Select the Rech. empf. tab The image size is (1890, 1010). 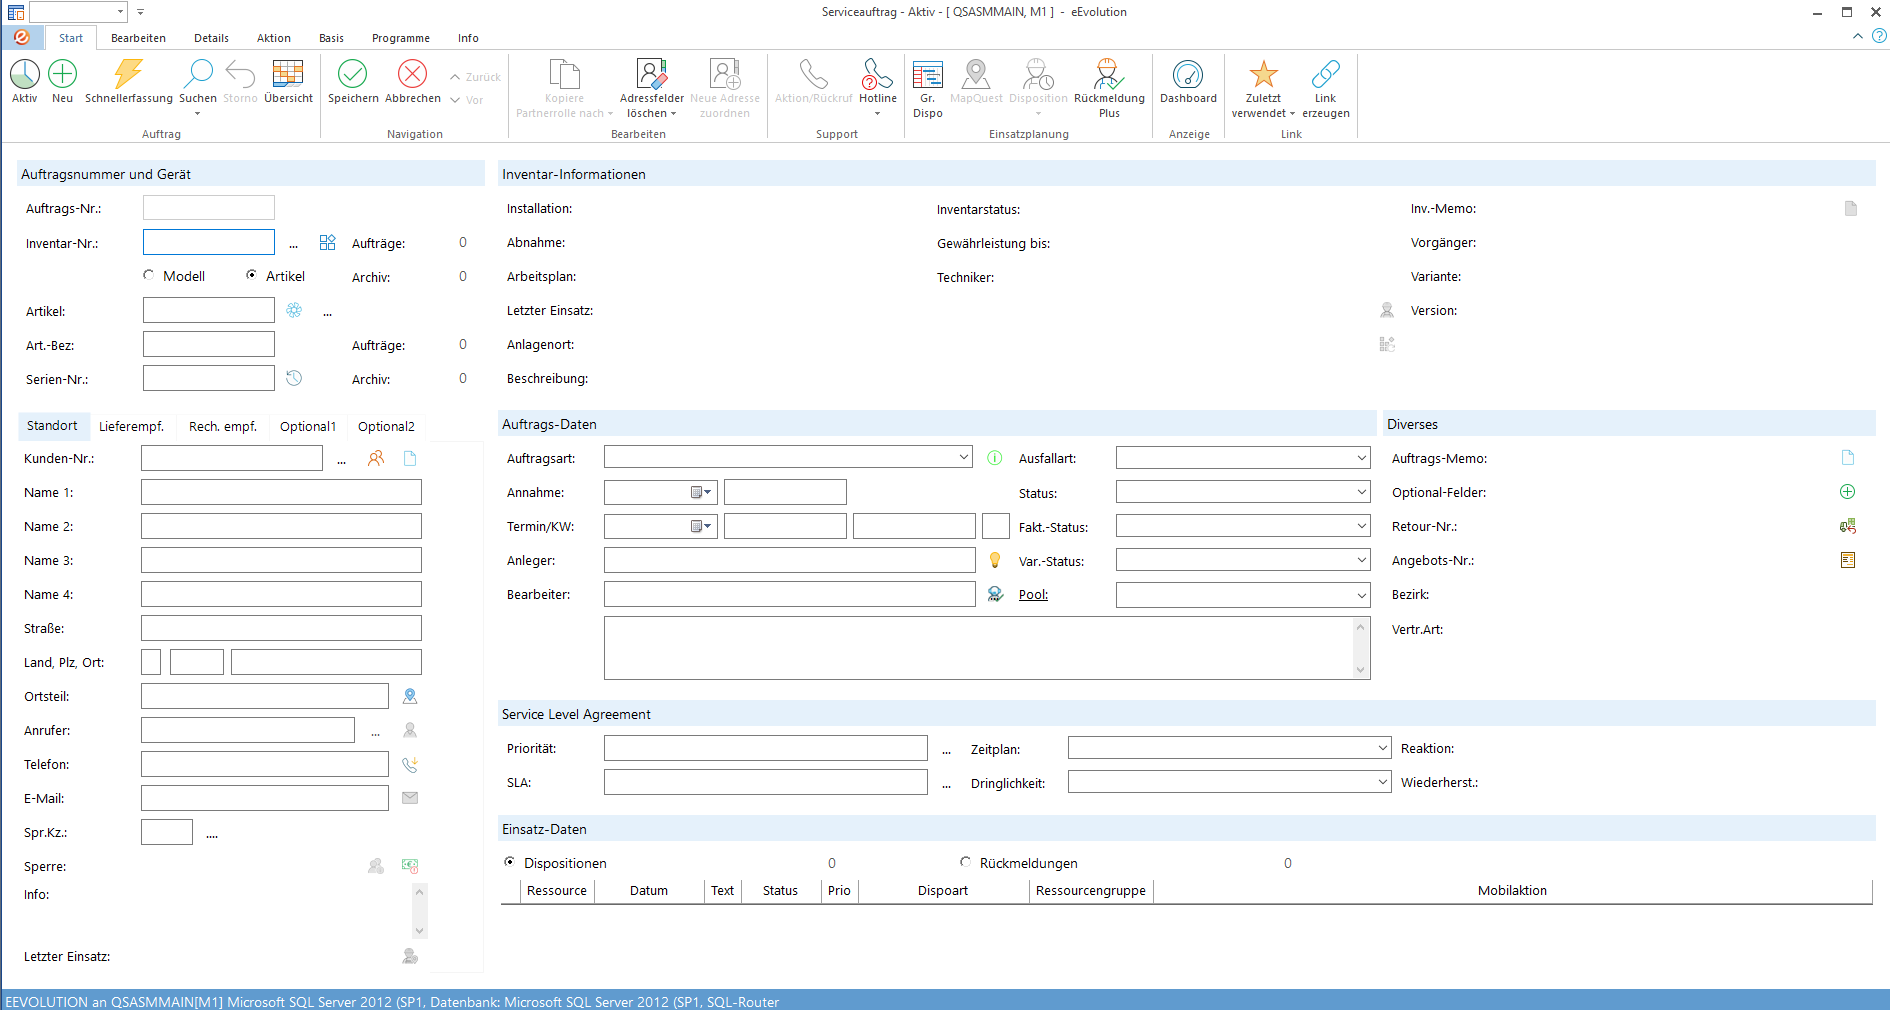coord(223,426)
